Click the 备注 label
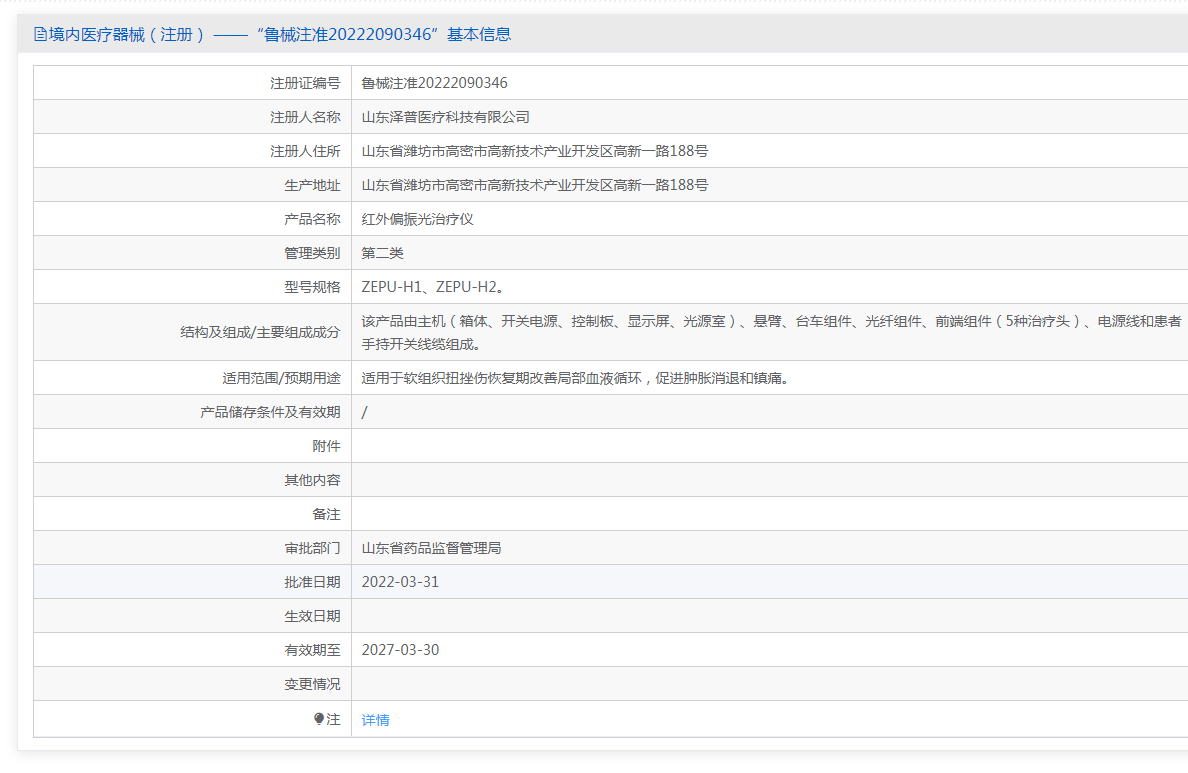The image size is (1188, 773). tap(327, 515)
